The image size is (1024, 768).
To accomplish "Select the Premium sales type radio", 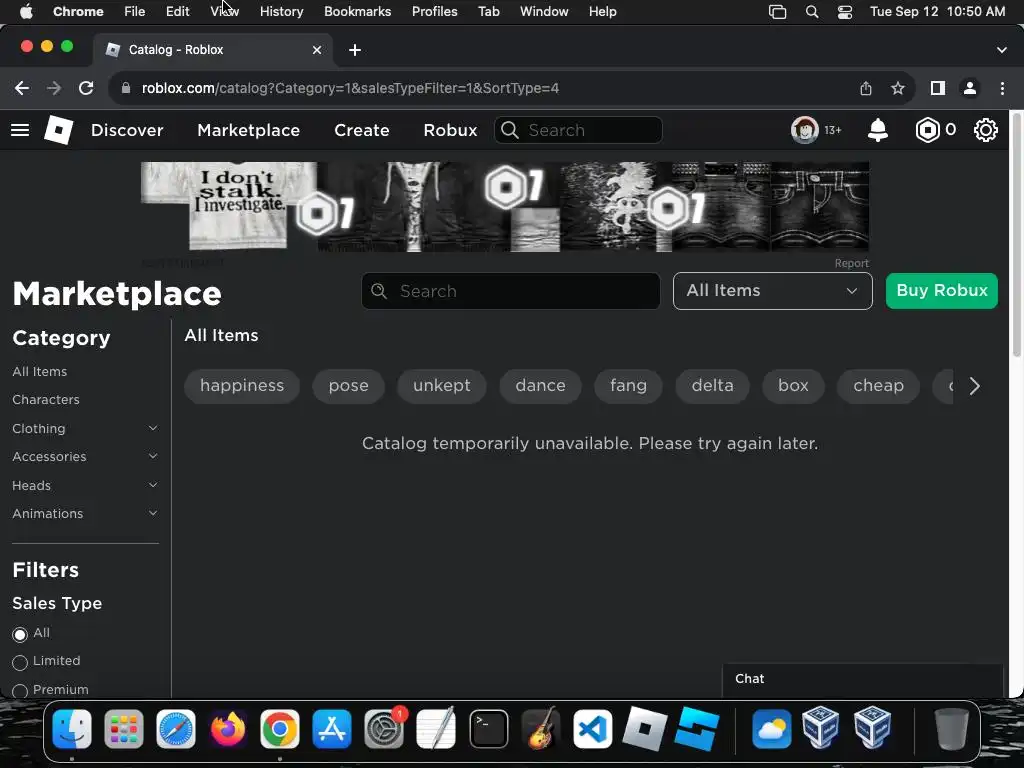I will [20, 690].
